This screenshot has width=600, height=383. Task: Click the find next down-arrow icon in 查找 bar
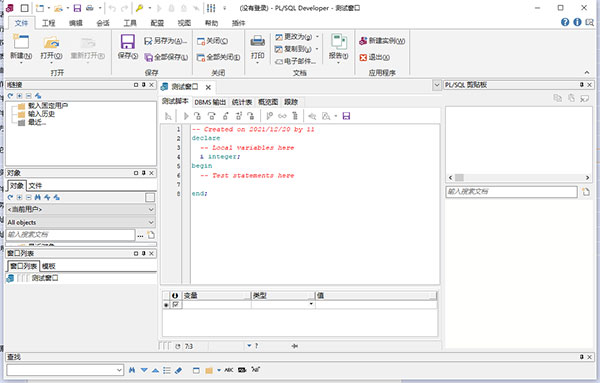pyautogui.click(x=144, y=370)
